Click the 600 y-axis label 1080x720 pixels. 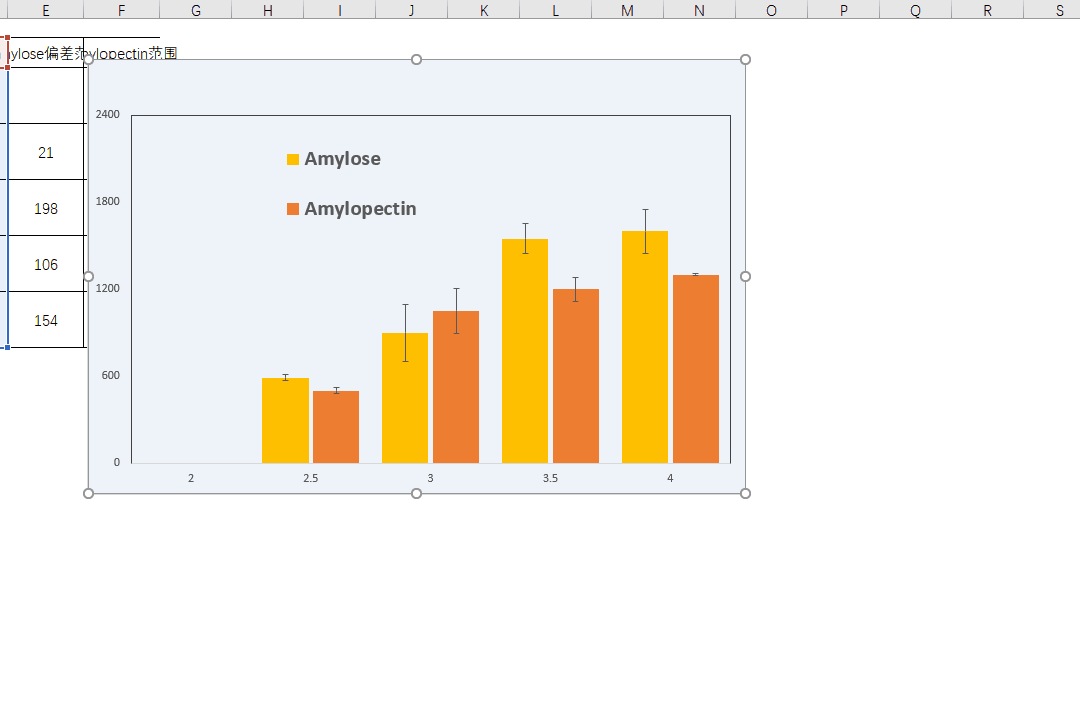pos(110,376)
